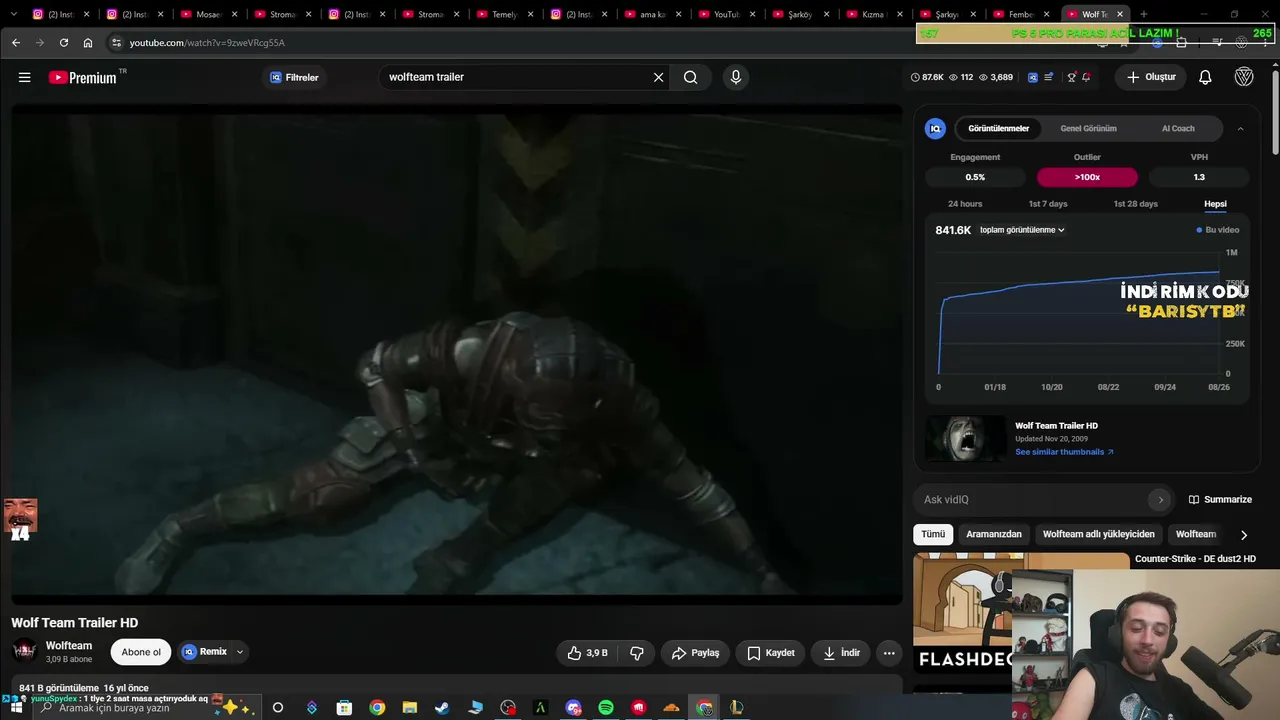Dislike the video with thumbs-down icon
Image resolution: width=1280 pixels, height=720 pixels.
click(637, 653)
